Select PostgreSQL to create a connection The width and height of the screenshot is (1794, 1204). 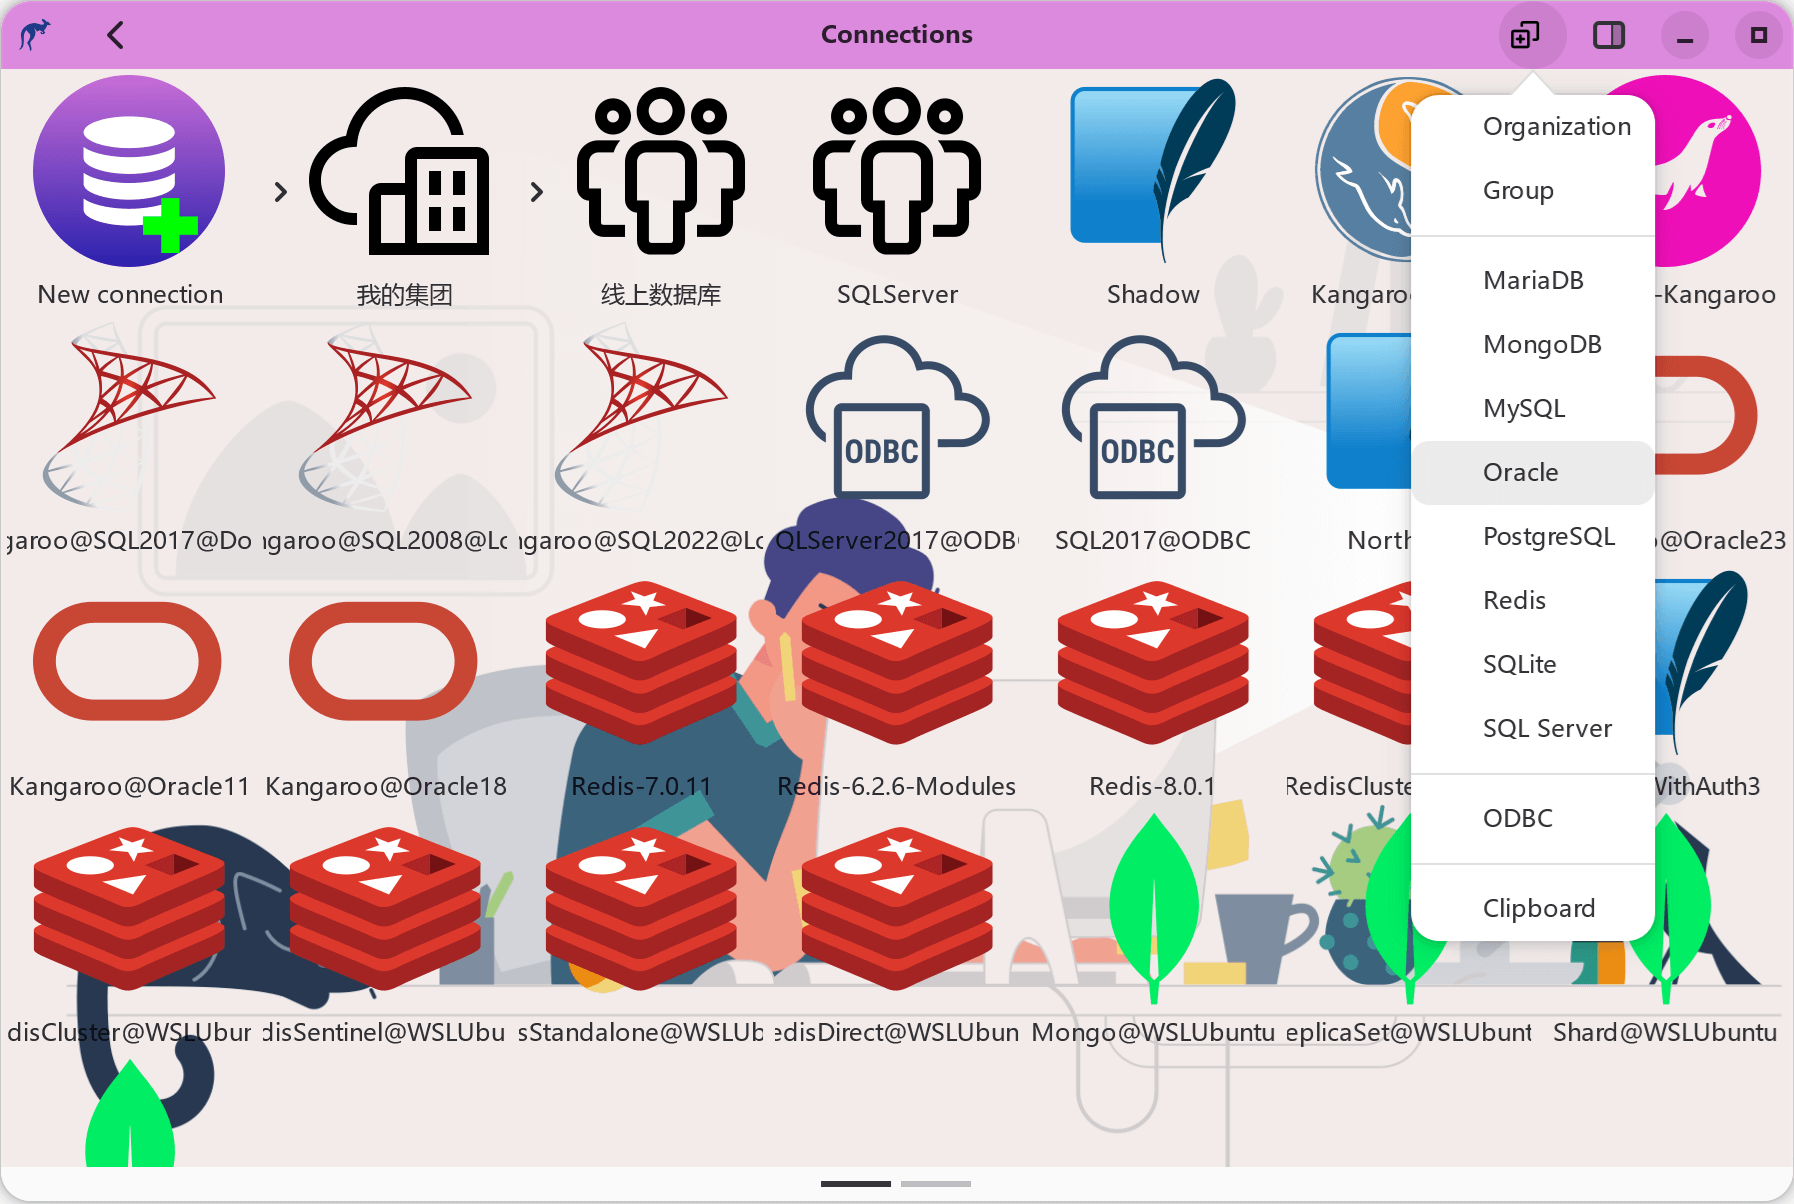pyautogui.click(x=1549, y=536)
